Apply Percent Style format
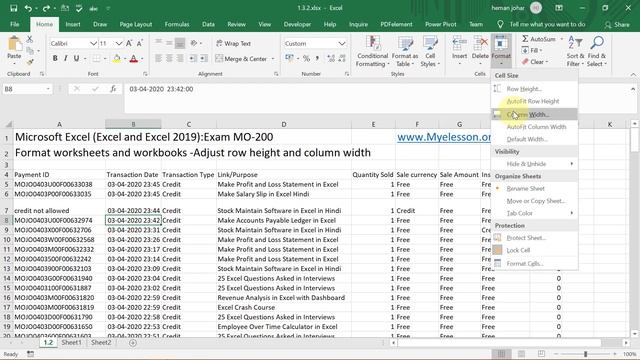Image resolution: width=640 pixels, height=360 pixels. pyautogui.click(x=306, y=59)
